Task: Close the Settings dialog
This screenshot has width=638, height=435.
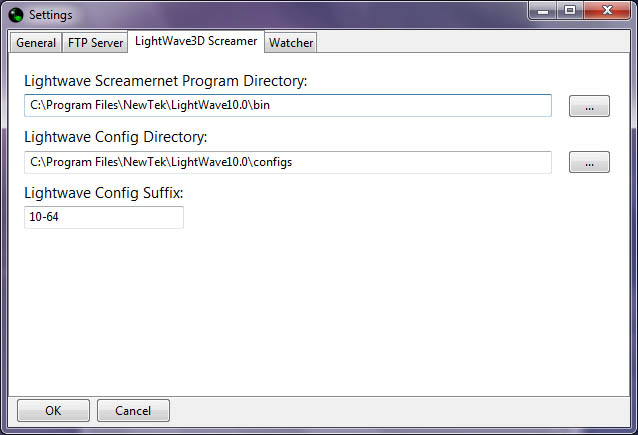Action: [605, 12]
